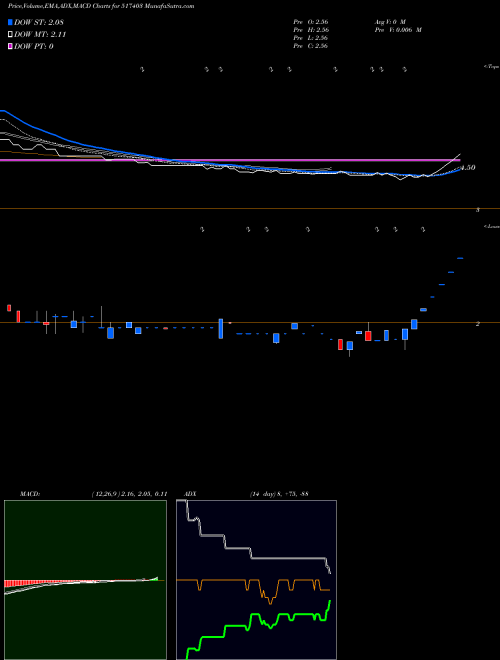
Task: Select the chart title mentioning MunafaSutra.com
Action: [101, 7]
